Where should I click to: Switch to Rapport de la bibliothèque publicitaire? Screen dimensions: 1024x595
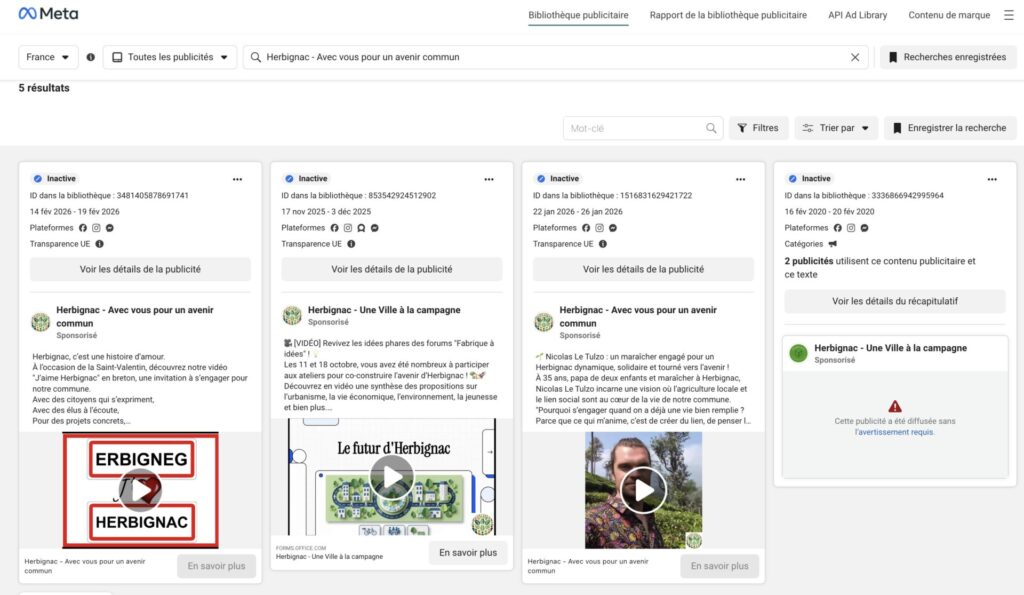(728, 15)
